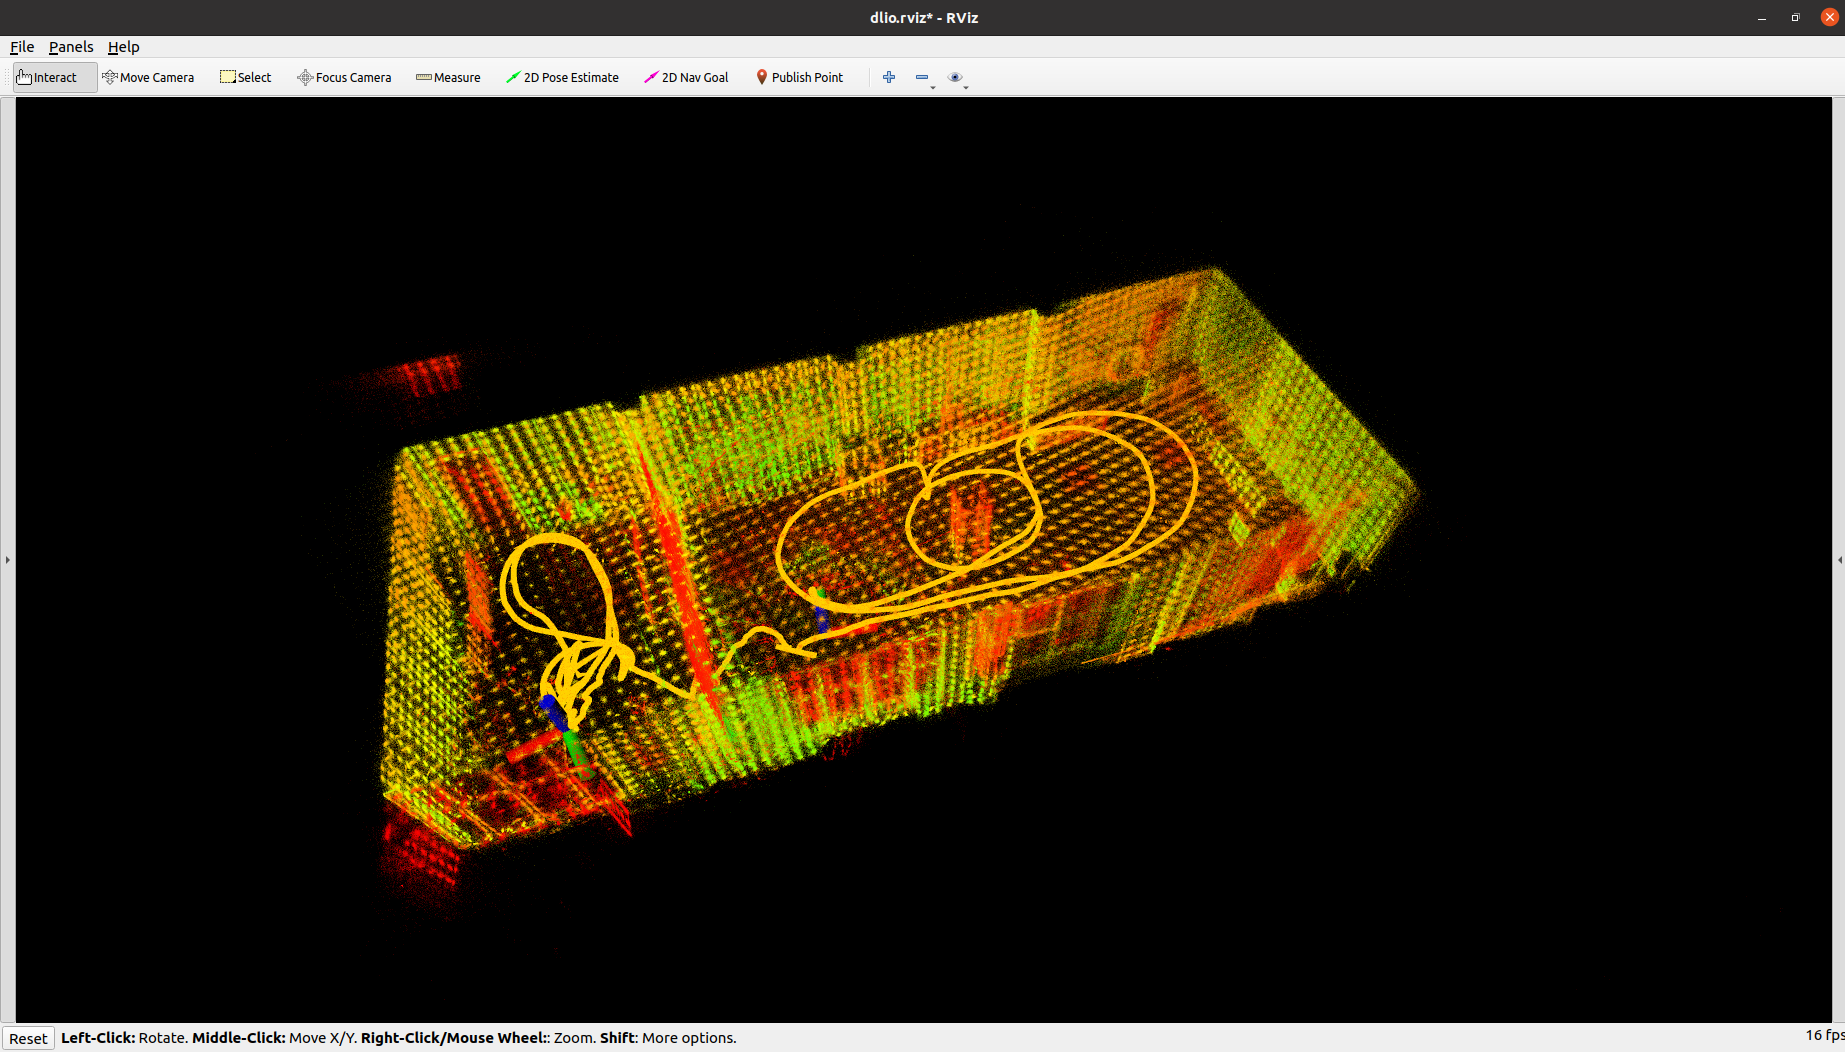Activate the Focus Camera tool
Image resolution: width=1845 pixels, height=1052 pixels.
click(x=344, y=77)
